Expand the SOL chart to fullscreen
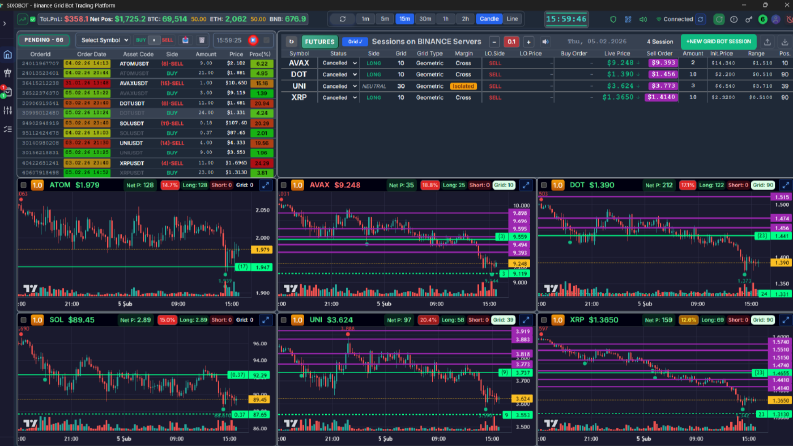793x446 pixels. click(x=266, y=320)
